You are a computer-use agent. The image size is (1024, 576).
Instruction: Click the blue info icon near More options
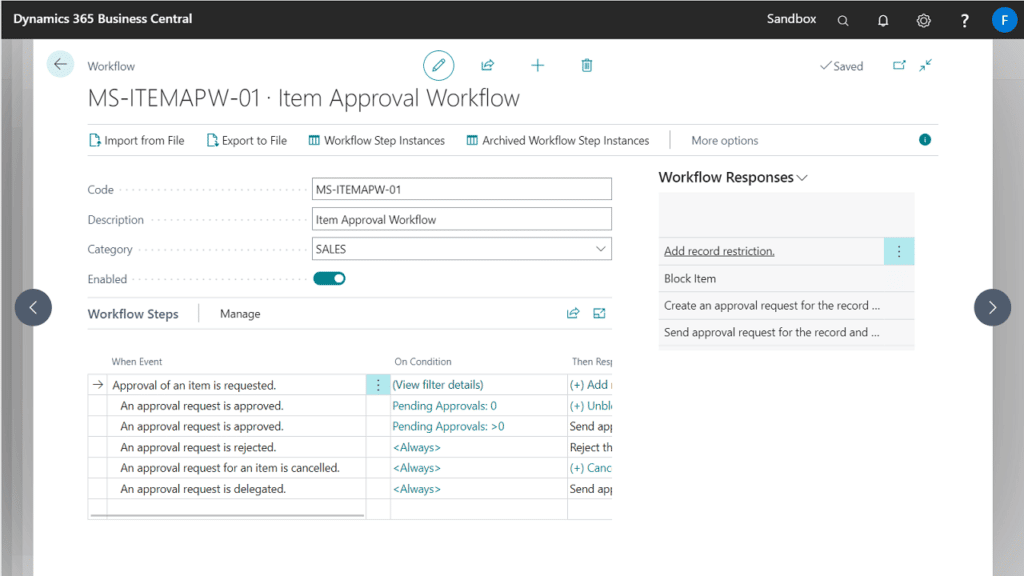[x=925, y=140]
